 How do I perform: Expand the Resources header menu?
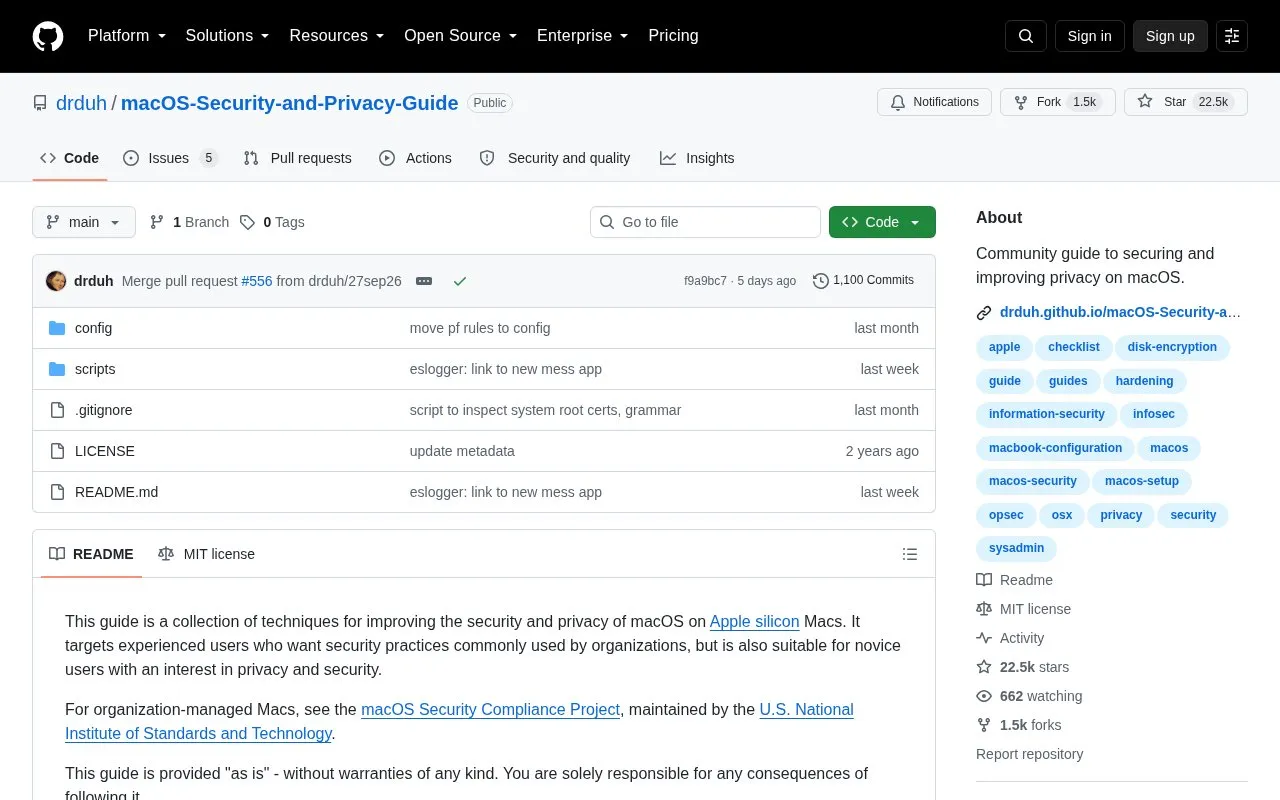tap(337, 36)
